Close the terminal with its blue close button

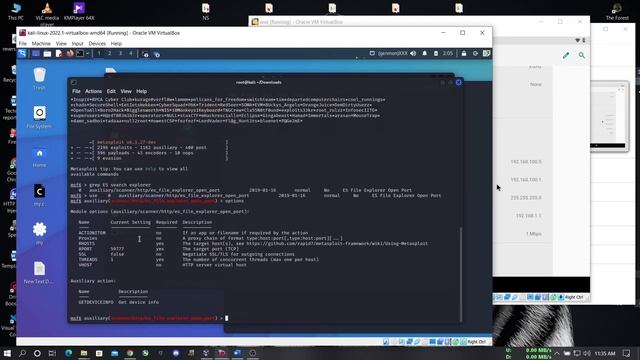[x=458, y=82]
